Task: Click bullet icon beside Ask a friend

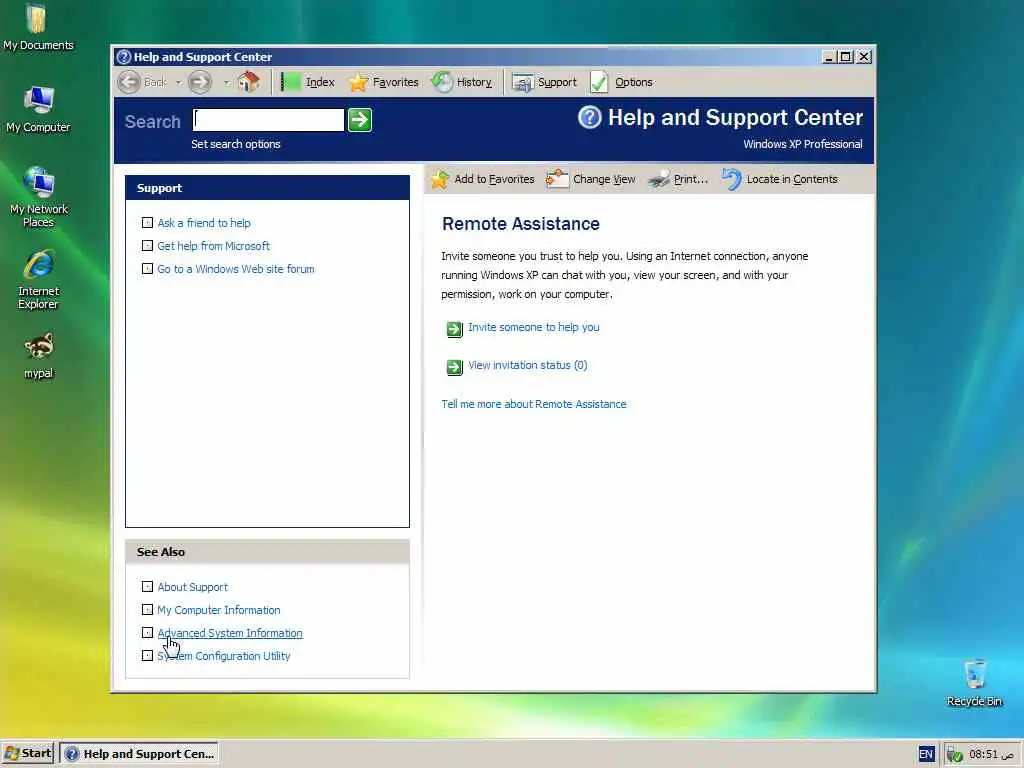Action: click(x=148, y=223)
